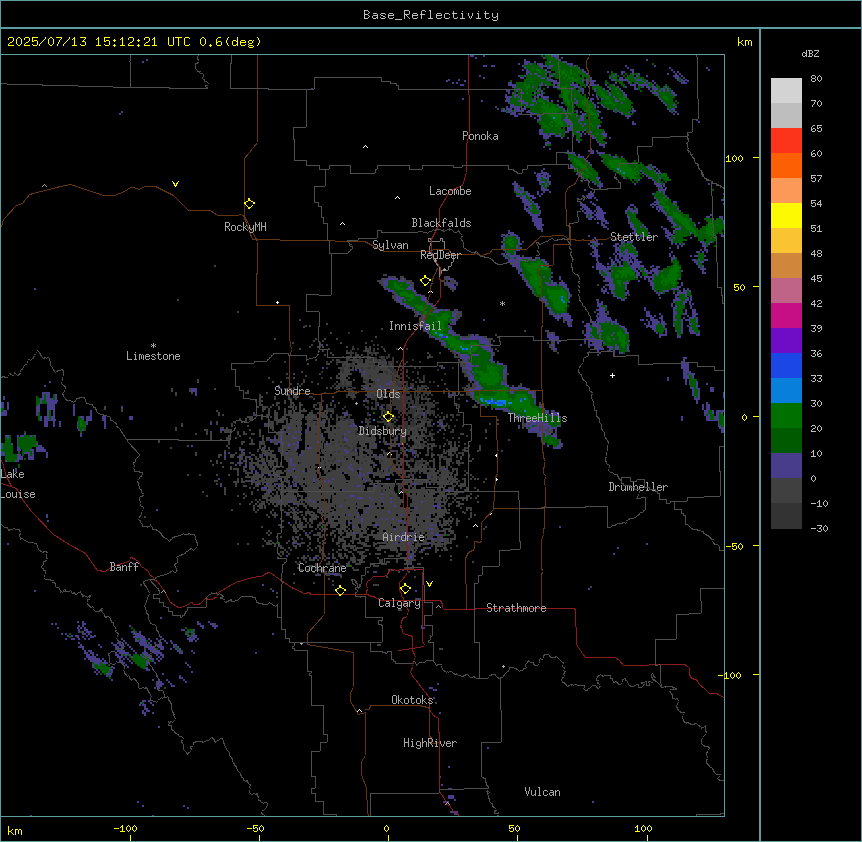Click the yellow V marker northwest of RockyMH
The height and width of the screenshot is (842, 862).
[175, 184]
